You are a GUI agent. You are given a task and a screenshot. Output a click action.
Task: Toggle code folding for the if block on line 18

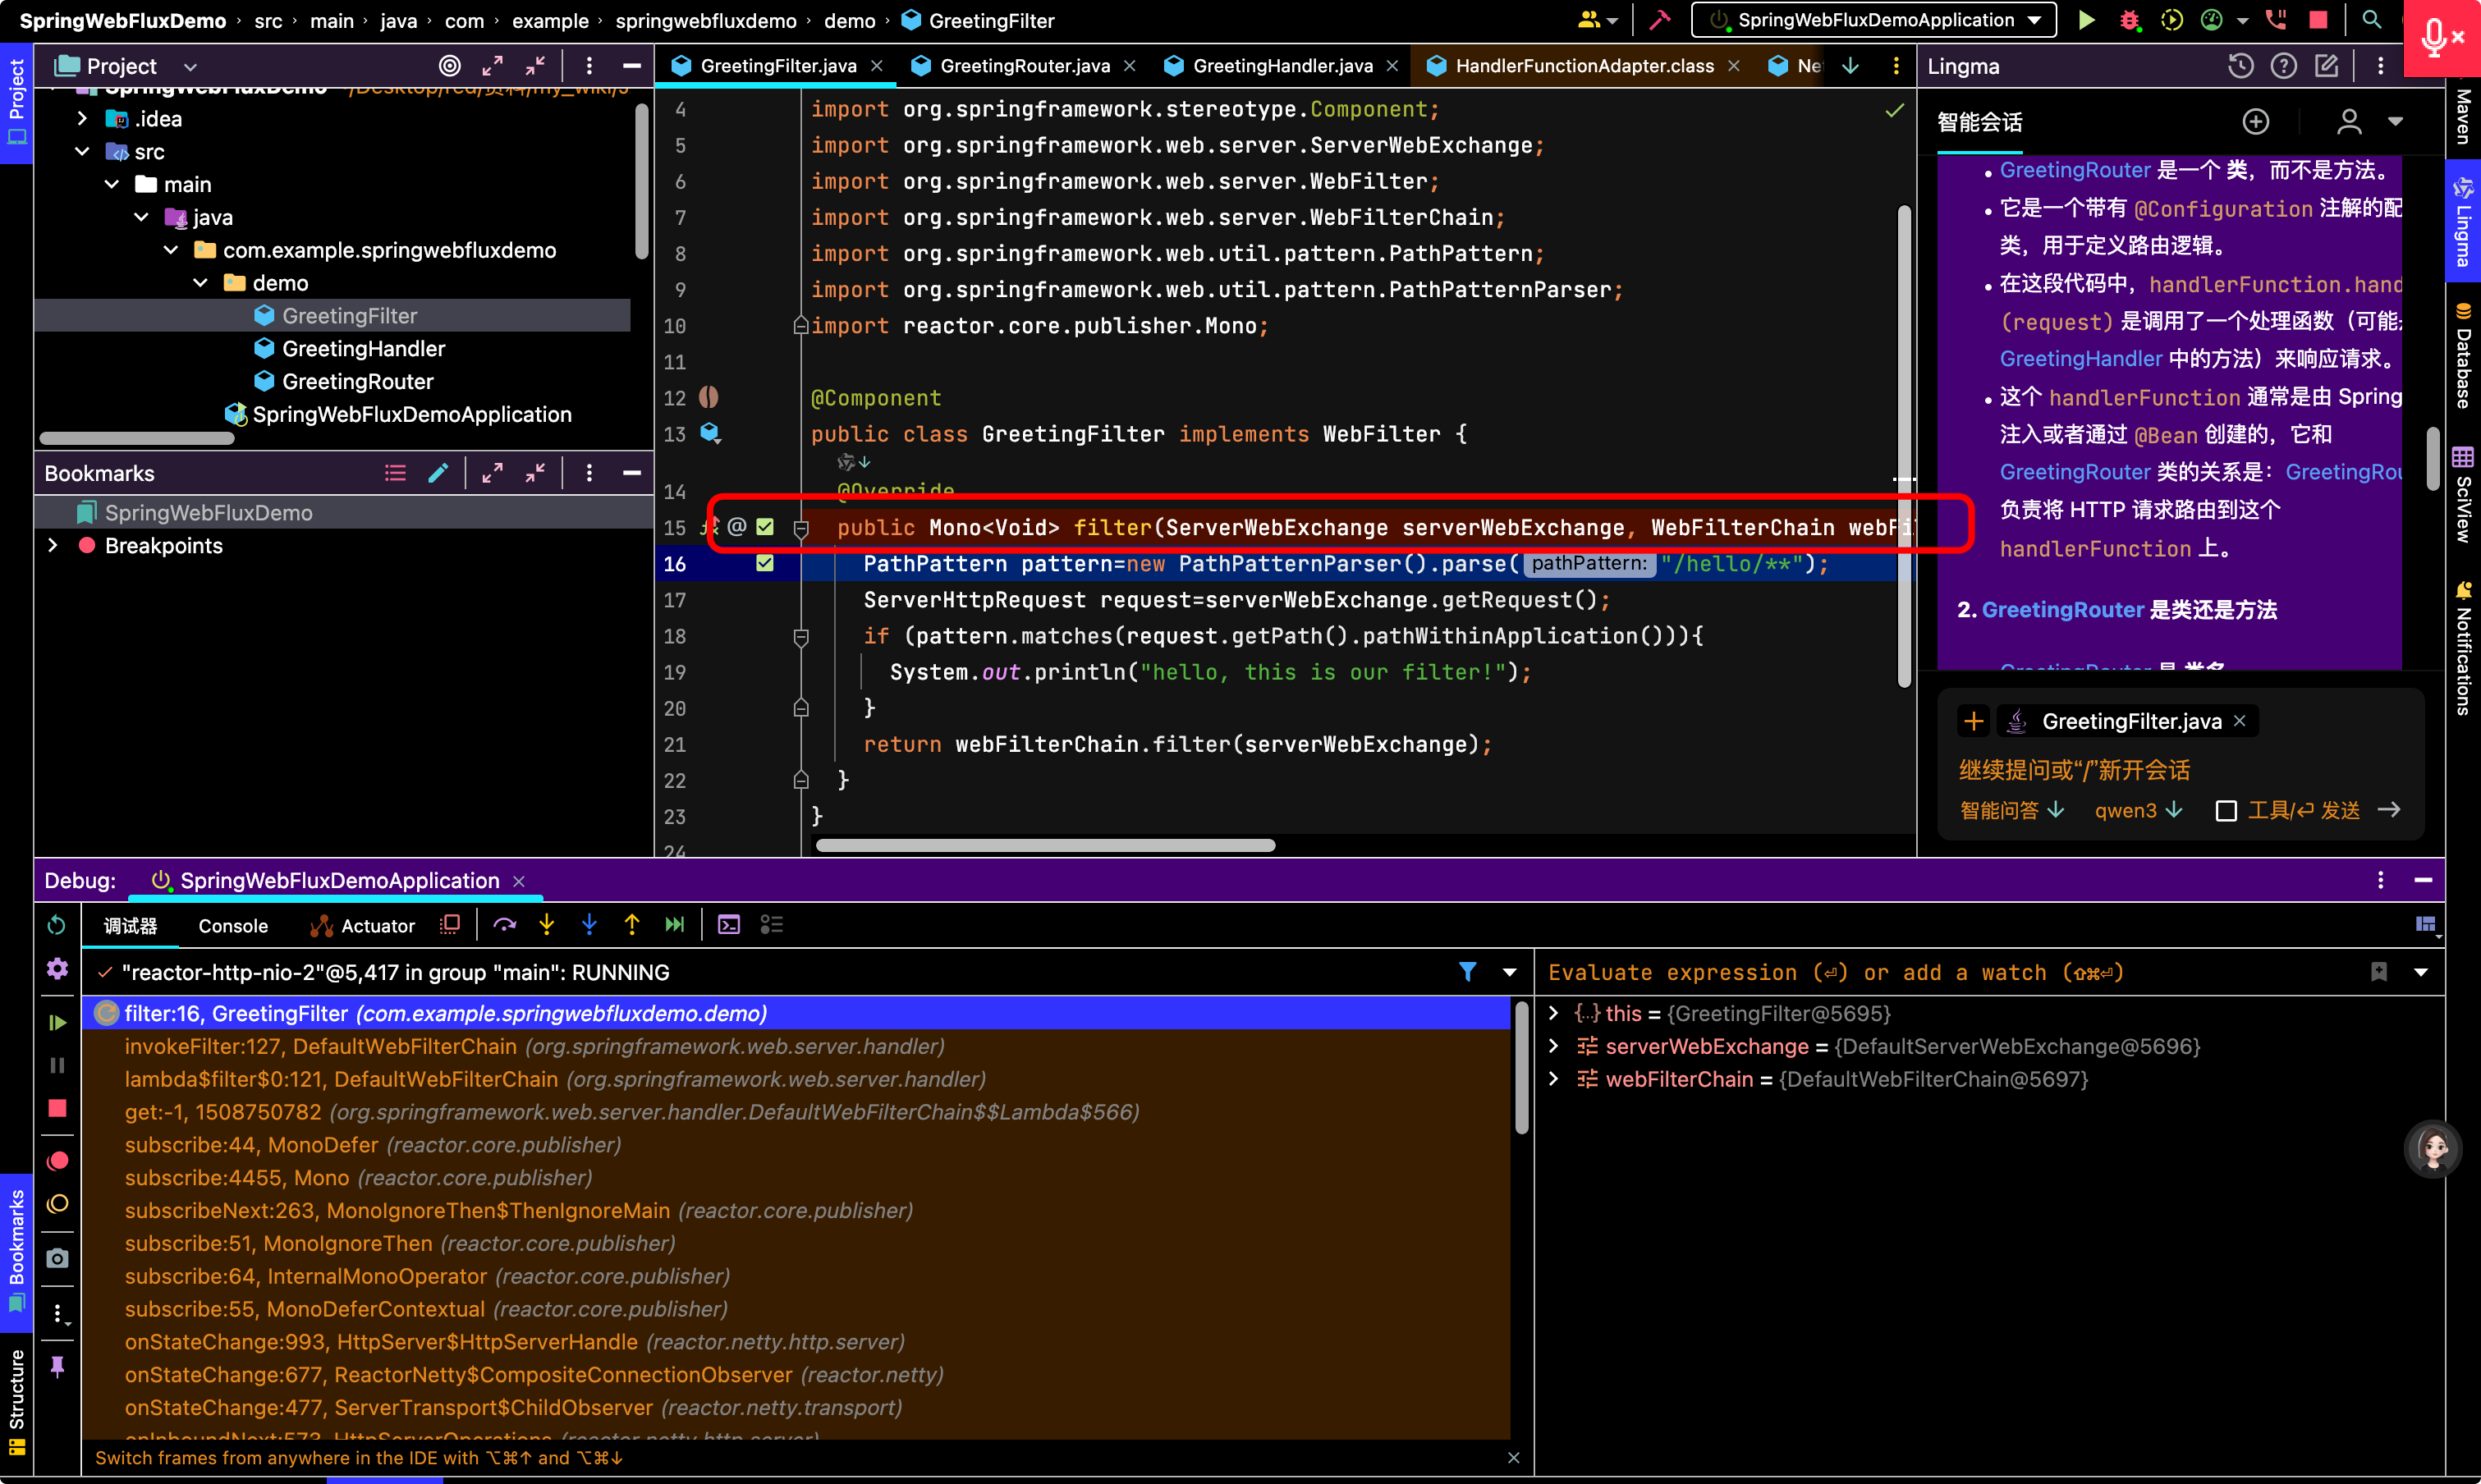(x=801, y=636)
